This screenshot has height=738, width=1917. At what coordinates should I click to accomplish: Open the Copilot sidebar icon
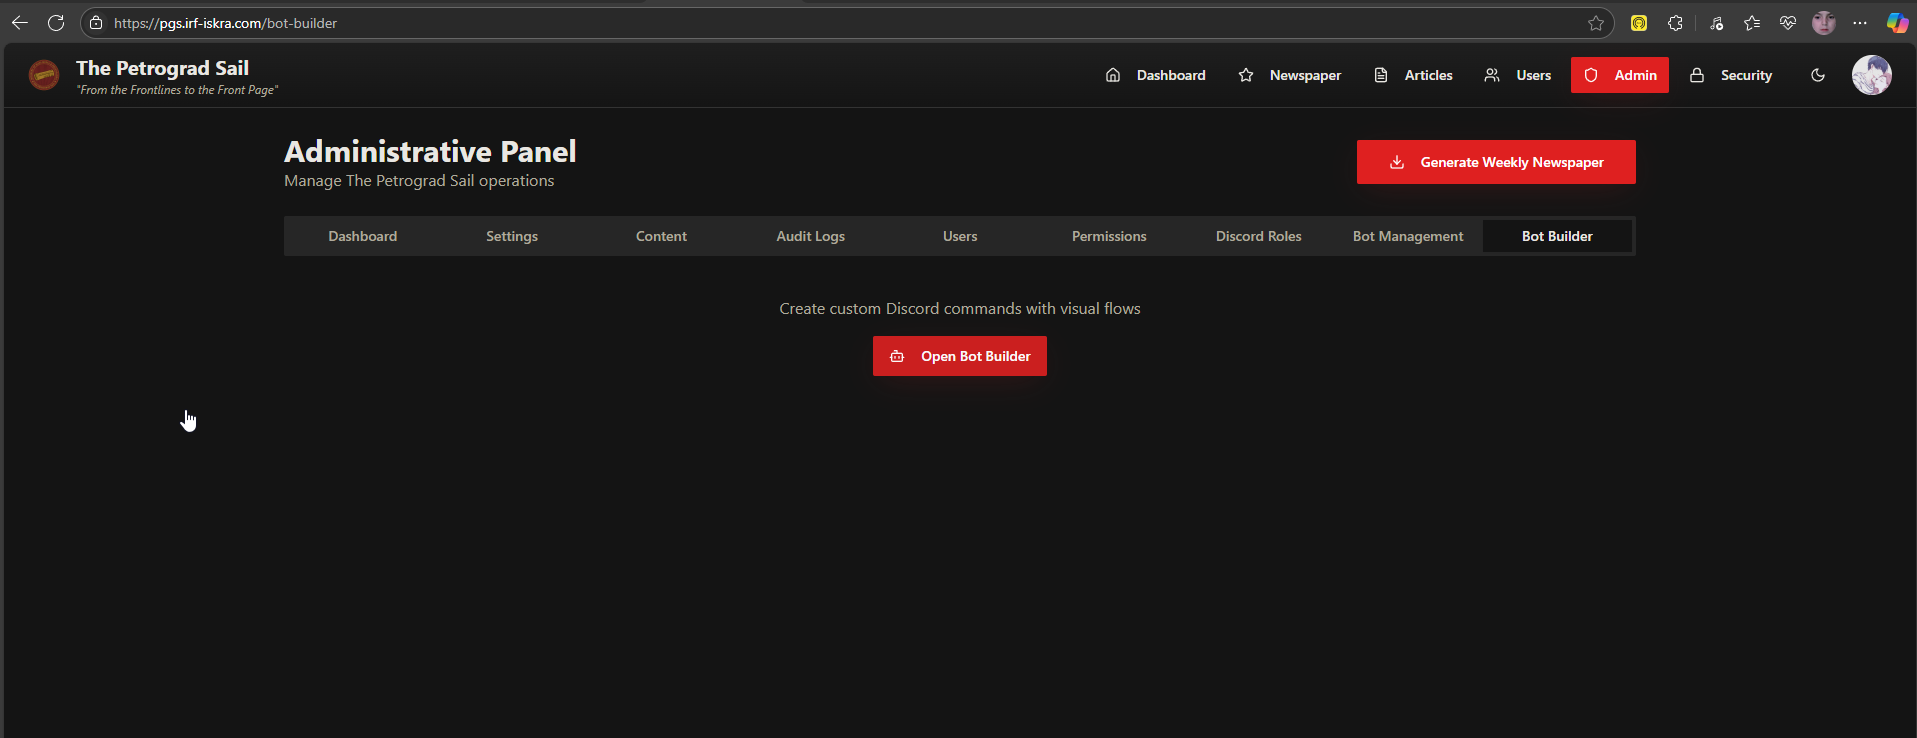pyautogui.click(x=1897, y=23)
